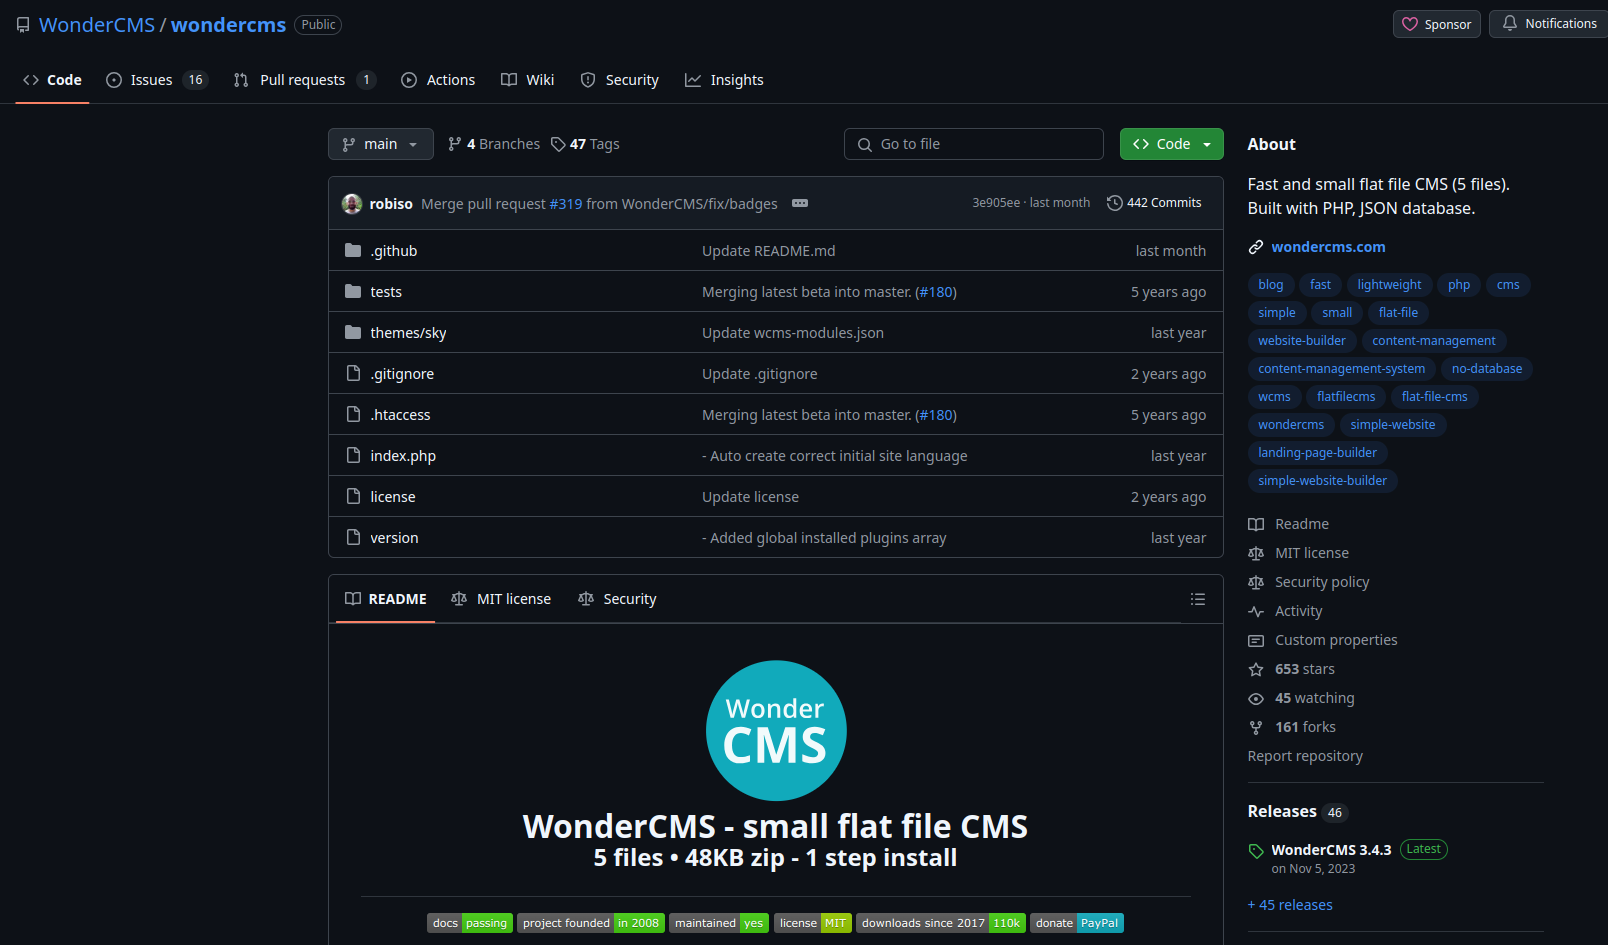This screenshot has height=945, width=1608.
Task: Select the simple-website-builder topic tag
Action: tap(1322, 481)
